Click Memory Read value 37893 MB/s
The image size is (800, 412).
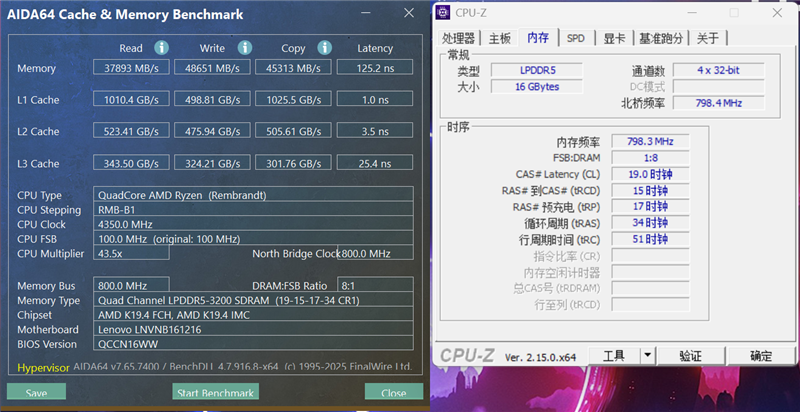[131, 67]
